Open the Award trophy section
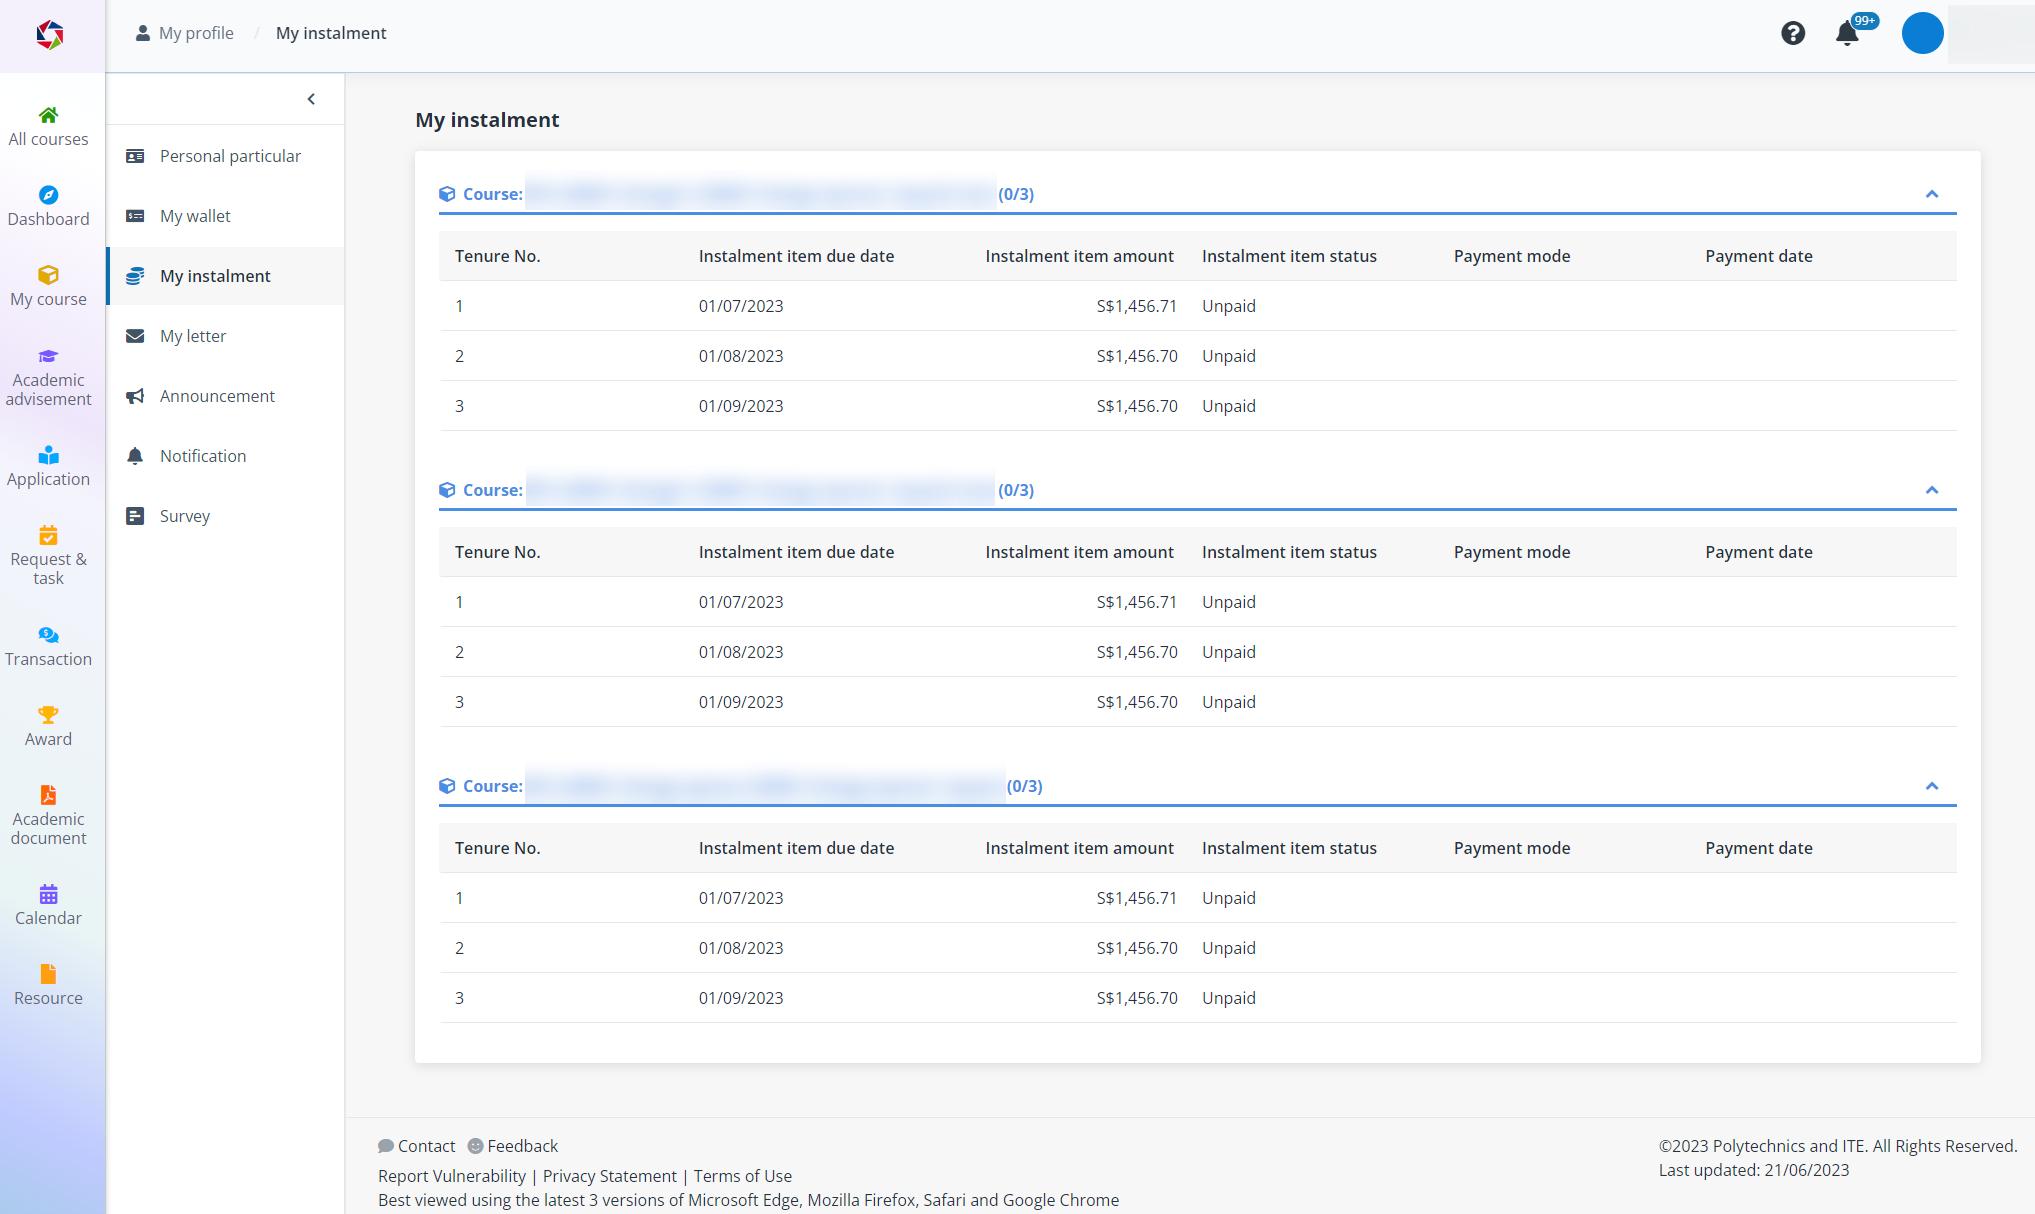This screenshot has height=1214, width=2035. (48, 727)
